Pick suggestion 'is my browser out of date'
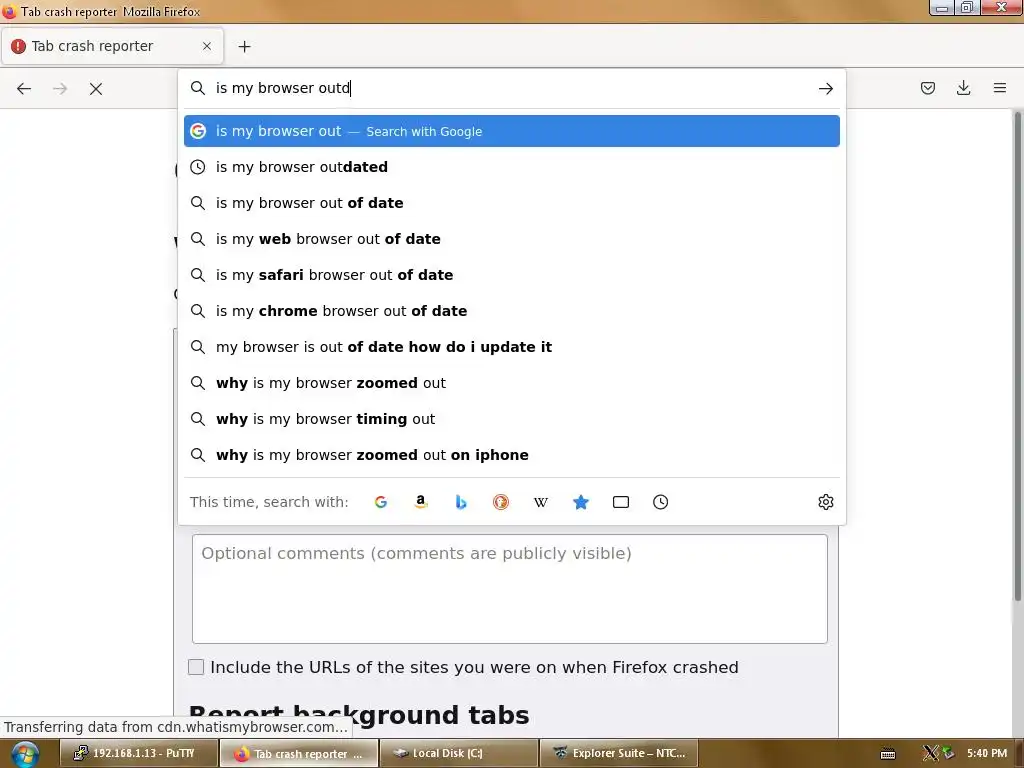Image resolution: width=1024 pixels, height=768 pixels. [x=511, y=203]
